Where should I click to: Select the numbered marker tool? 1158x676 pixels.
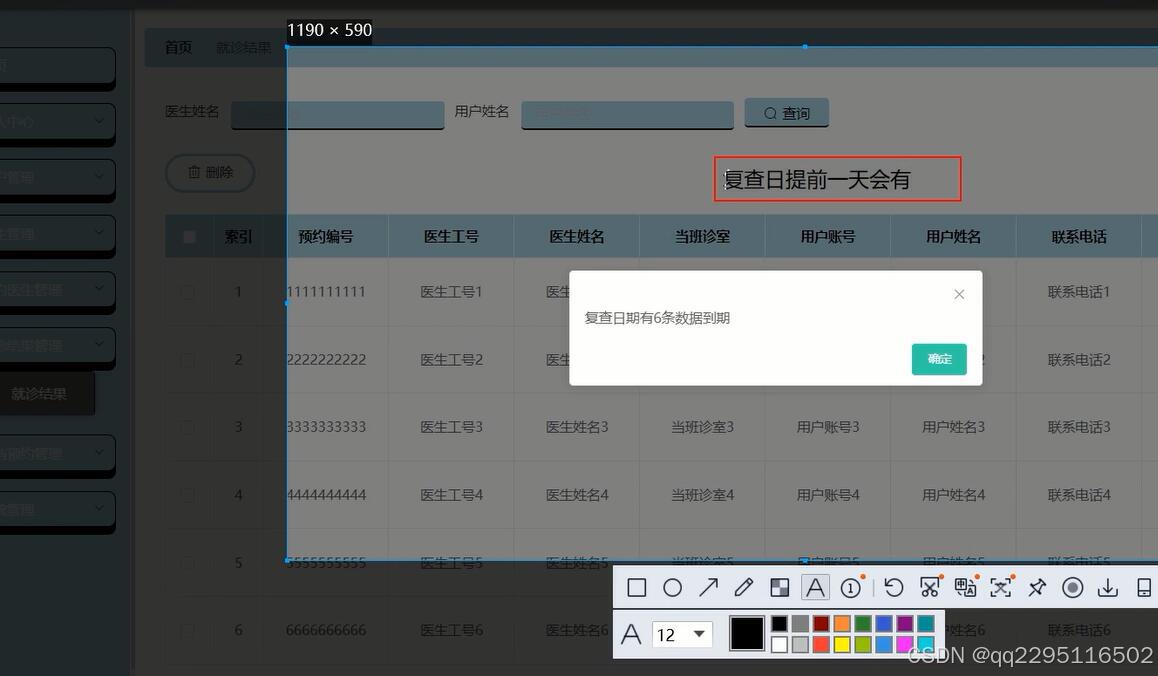coord(851,588)
